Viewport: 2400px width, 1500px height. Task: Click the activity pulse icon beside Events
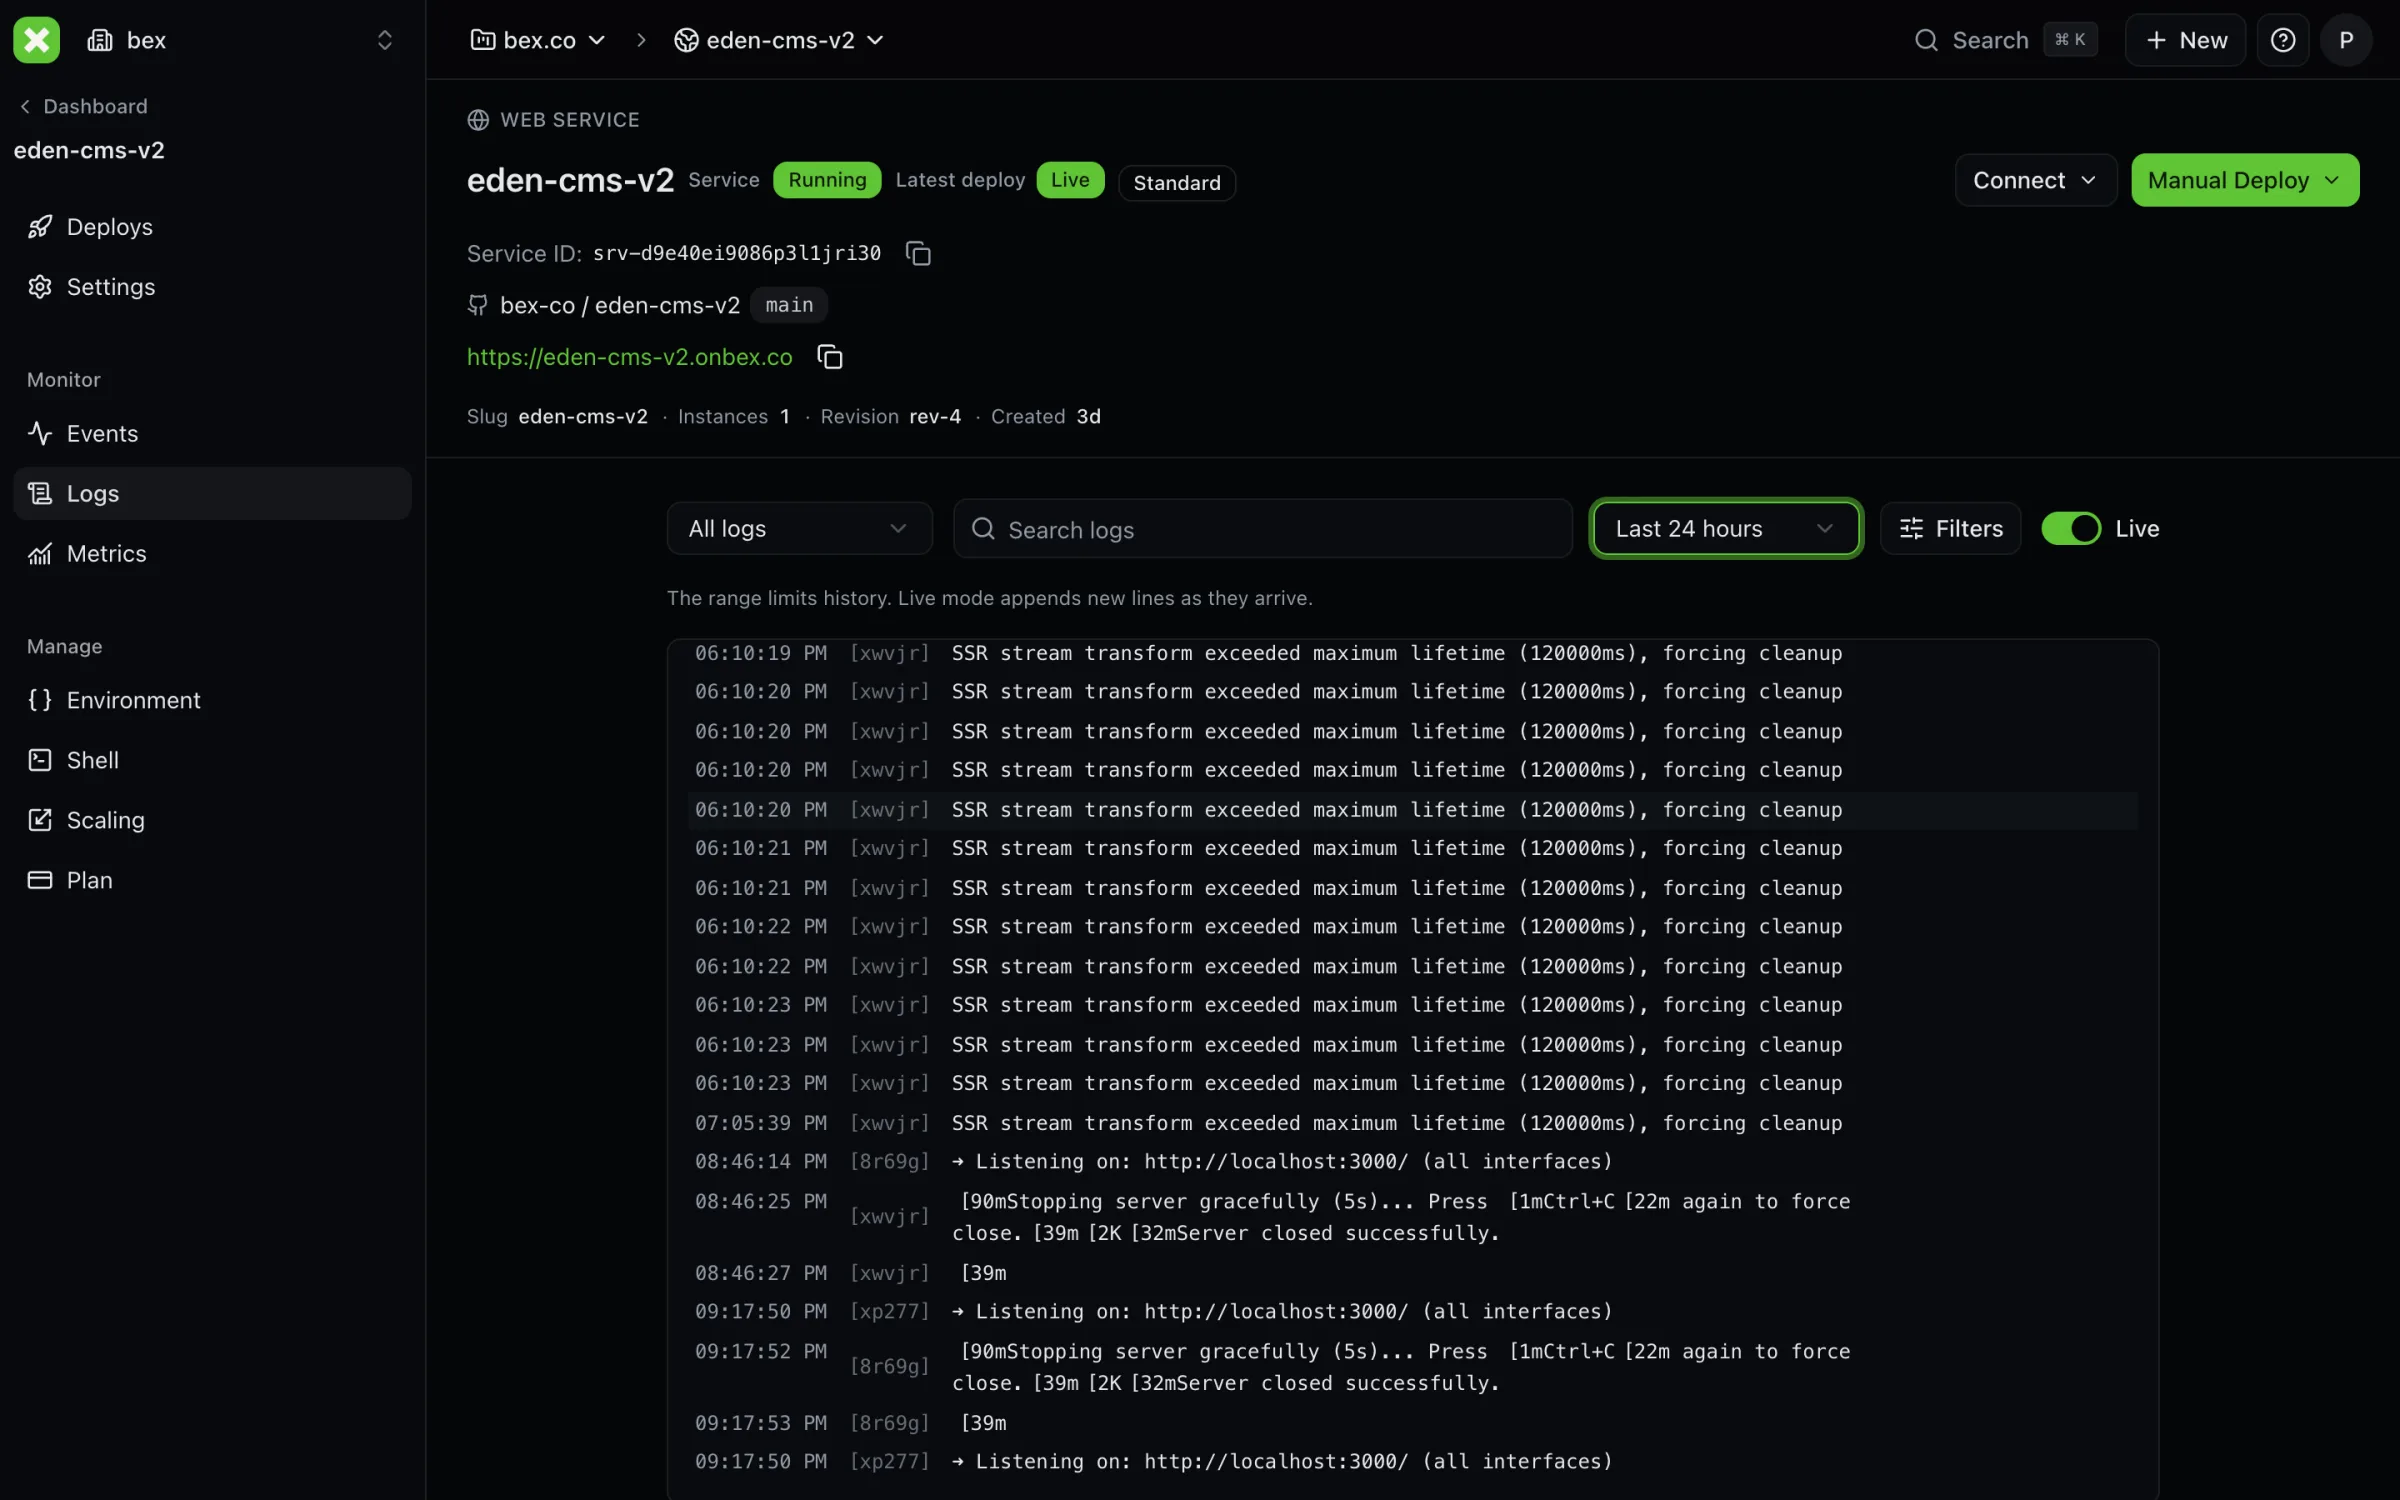pyautogui.click(x=40, y=433)
